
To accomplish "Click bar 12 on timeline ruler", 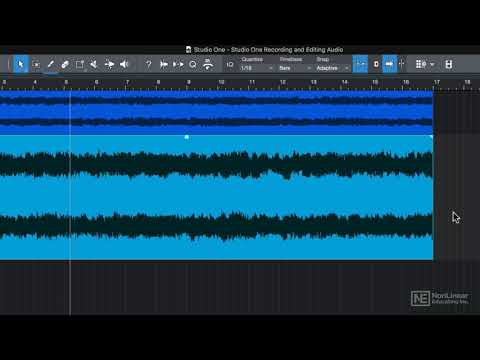I will click(282, 82).
